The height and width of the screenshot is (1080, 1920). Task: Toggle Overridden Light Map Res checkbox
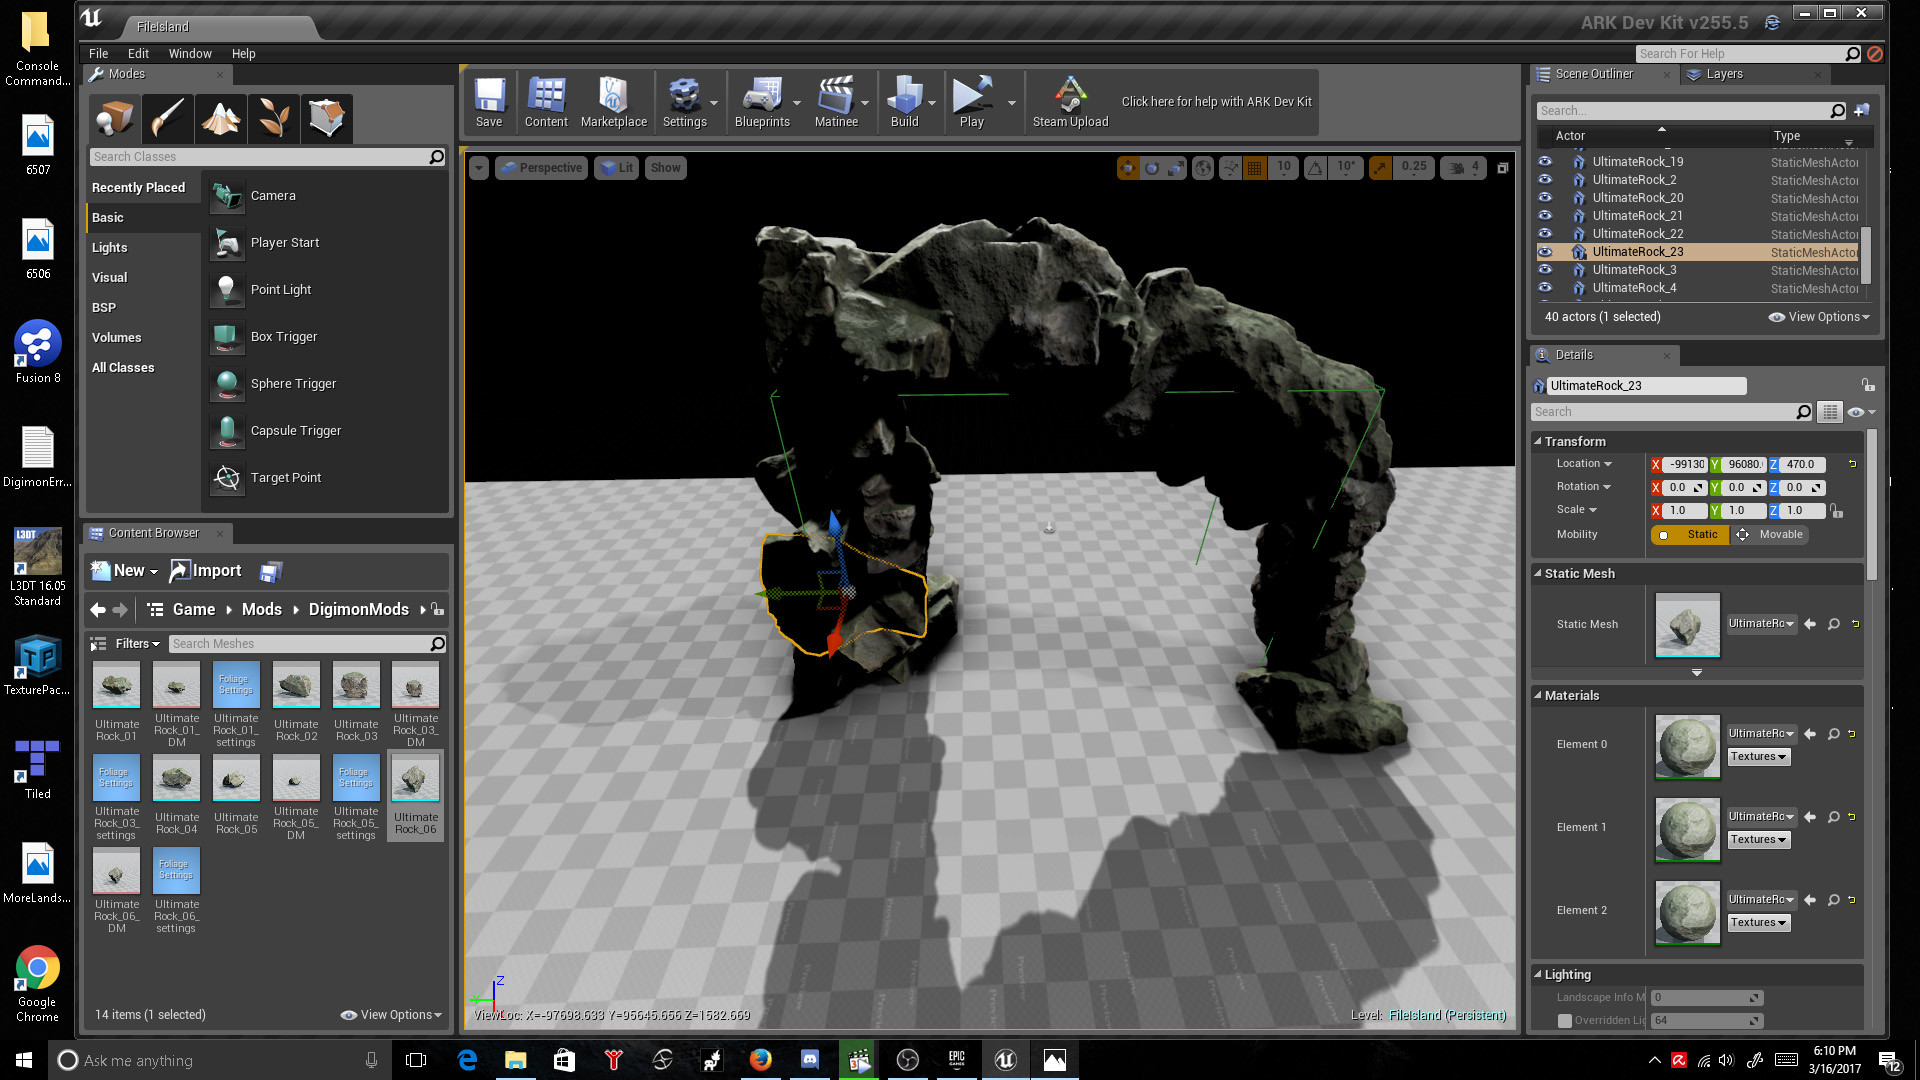pyautogui.click(x=1565, y=1021)
